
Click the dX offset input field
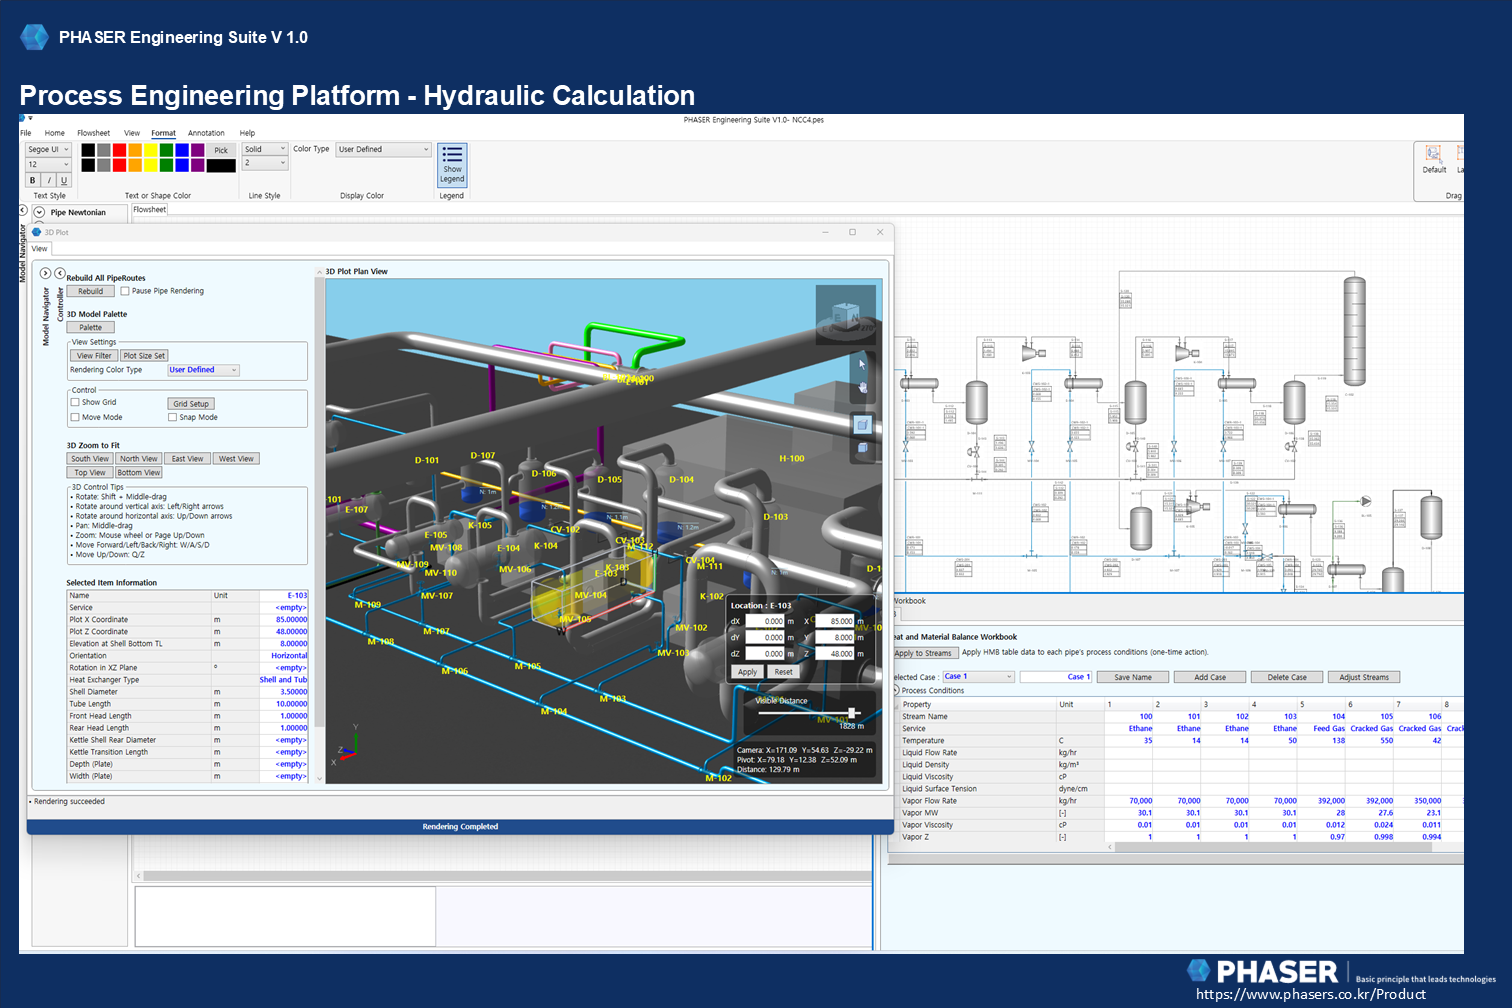coord(765,621)
